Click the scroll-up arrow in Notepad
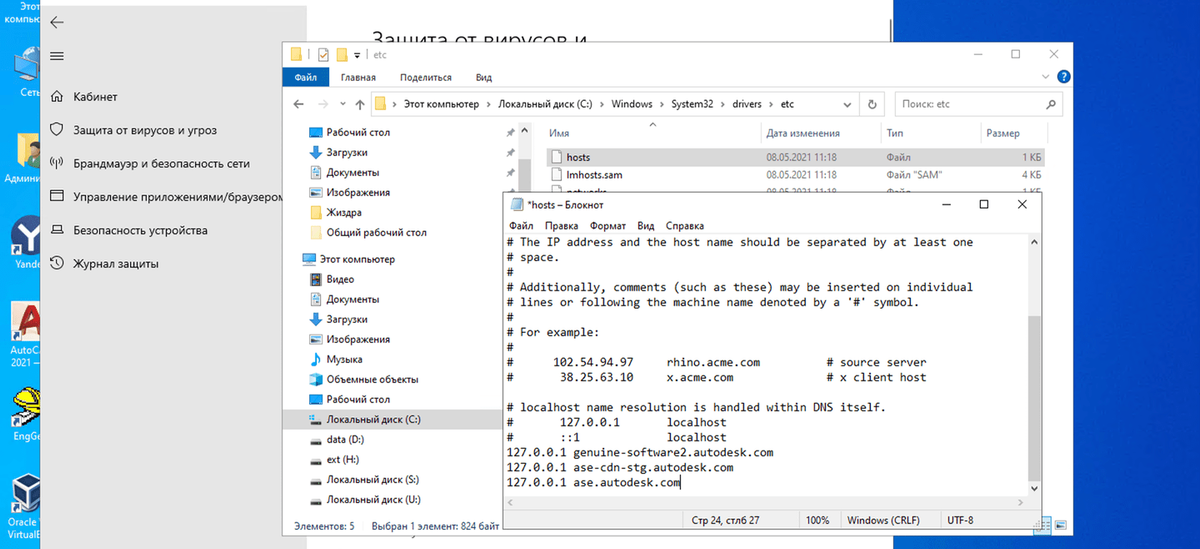Viewport: 1200px width, 549px height. tap(1034, 242)
